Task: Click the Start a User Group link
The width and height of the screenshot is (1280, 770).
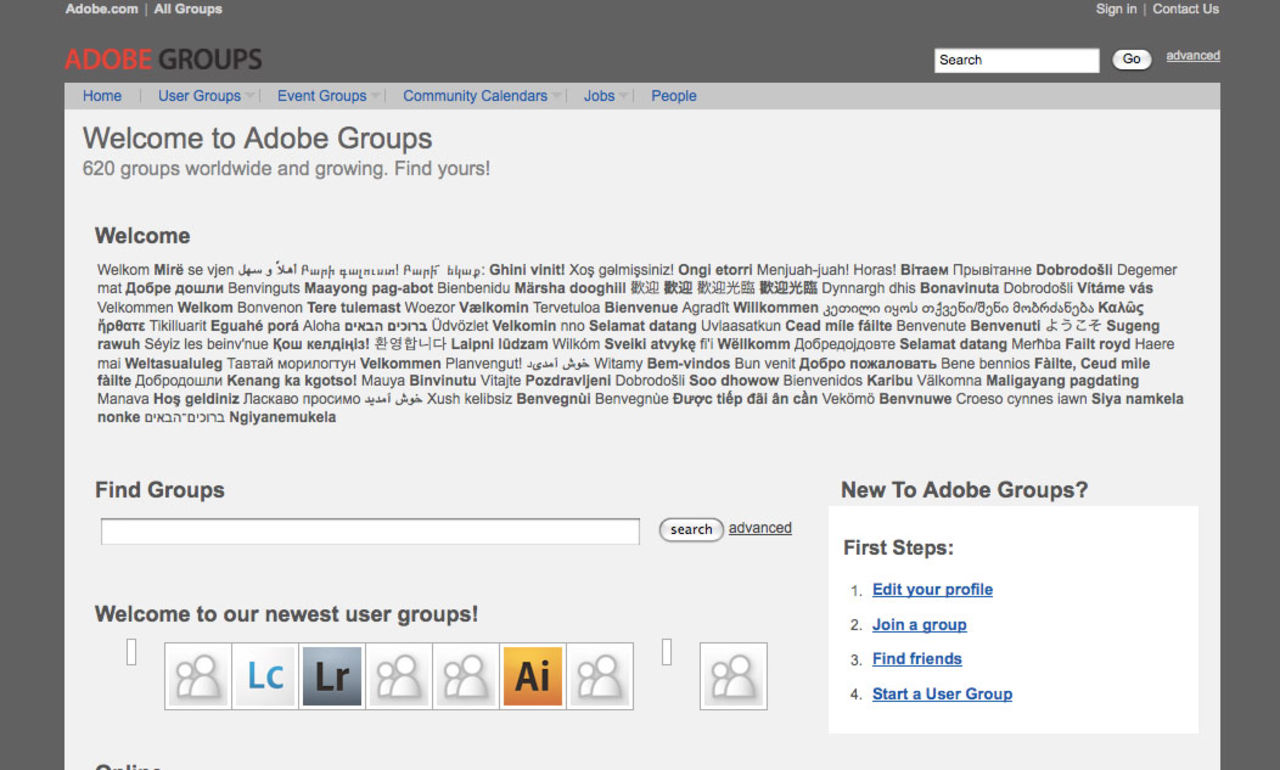Action: (x=941, y=693)
